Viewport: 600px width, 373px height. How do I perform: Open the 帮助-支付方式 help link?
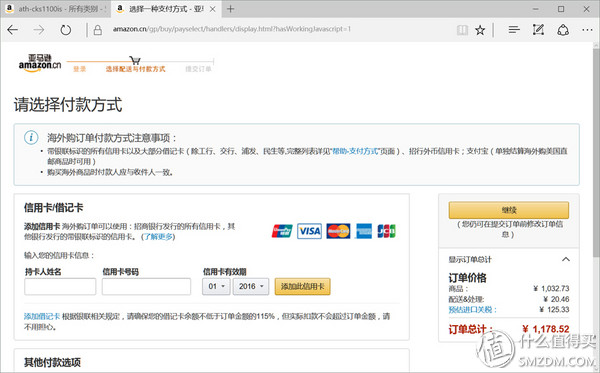coord(355,151)
